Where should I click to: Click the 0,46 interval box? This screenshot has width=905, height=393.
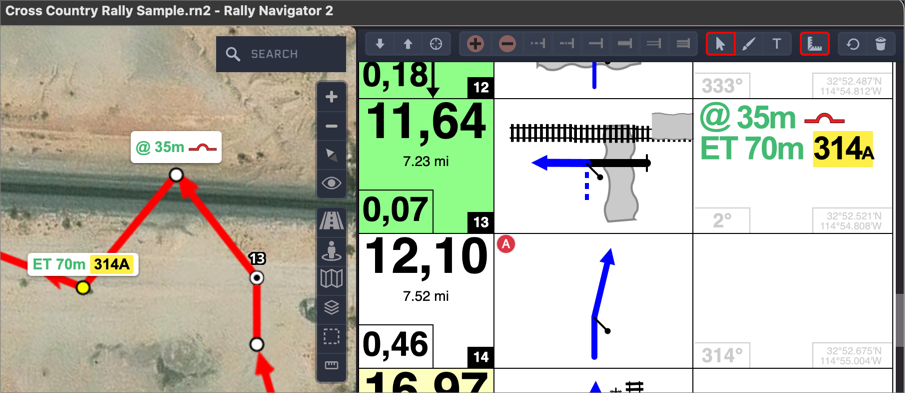(396, 346)
